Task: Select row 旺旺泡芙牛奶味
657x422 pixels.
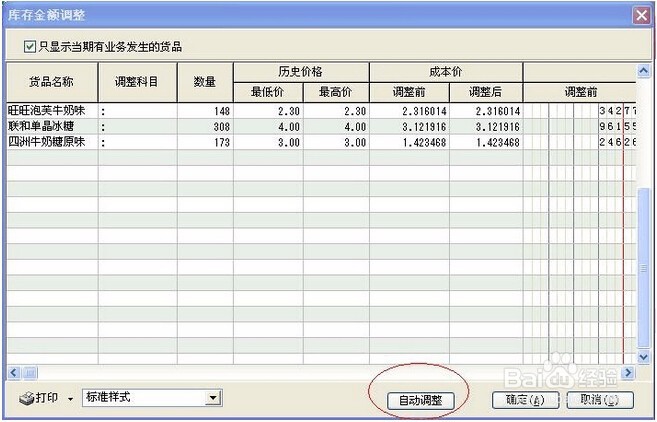Action: tap(321, 111)
